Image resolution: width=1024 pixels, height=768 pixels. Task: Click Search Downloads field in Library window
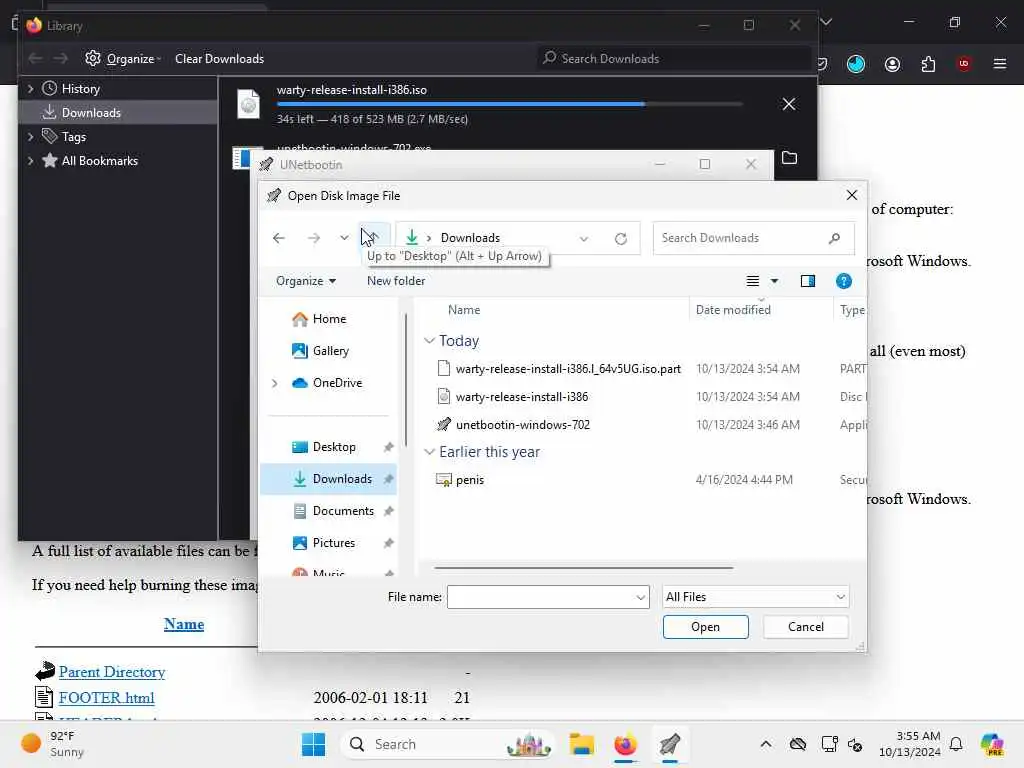(x=674, y=59)
